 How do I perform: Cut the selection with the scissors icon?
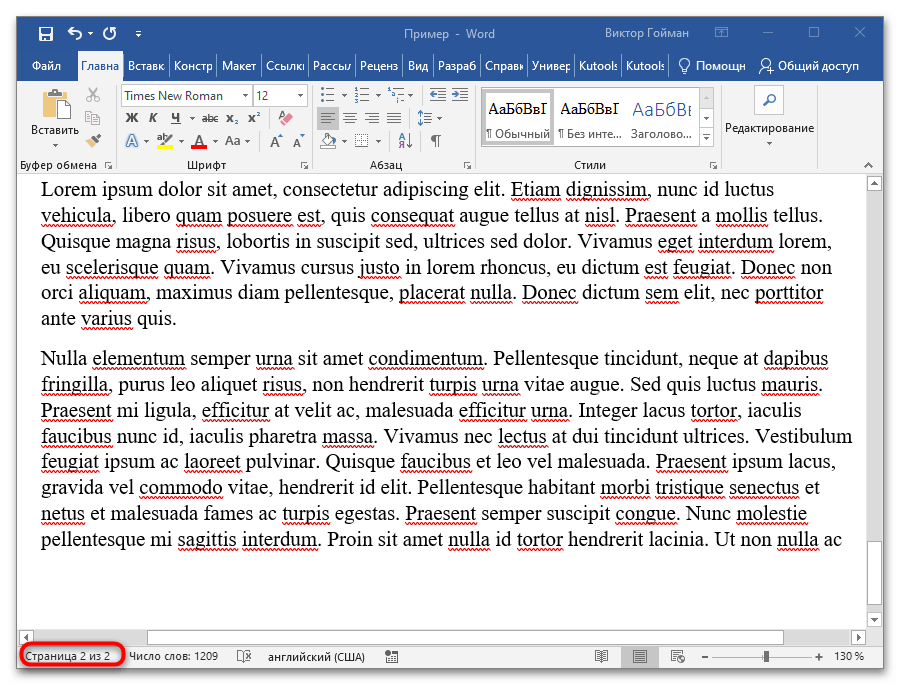[93, 95]
